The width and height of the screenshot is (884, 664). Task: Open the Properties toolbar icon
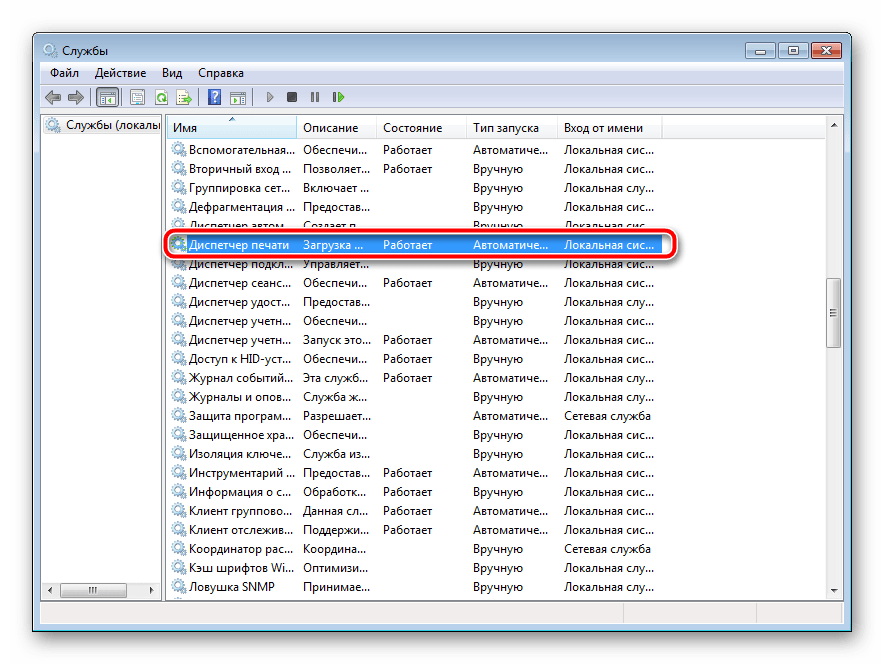[x=137, y=97]
